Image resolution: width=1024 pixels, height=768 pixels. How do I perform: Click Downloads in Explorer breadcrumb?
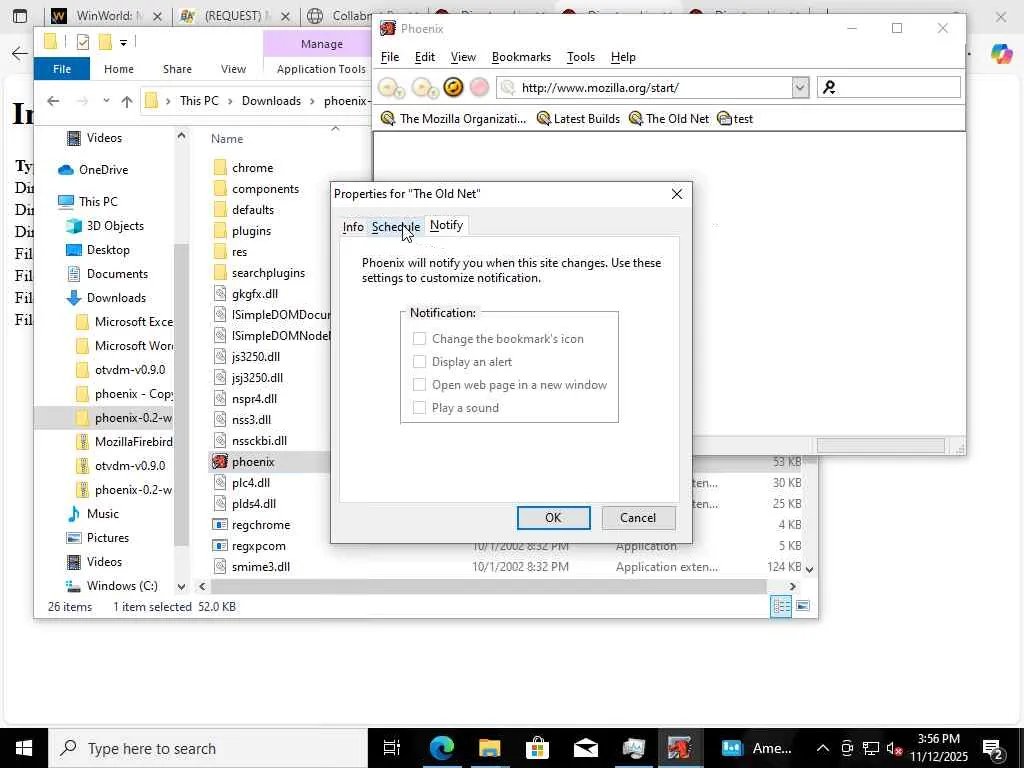pos(271,101)
